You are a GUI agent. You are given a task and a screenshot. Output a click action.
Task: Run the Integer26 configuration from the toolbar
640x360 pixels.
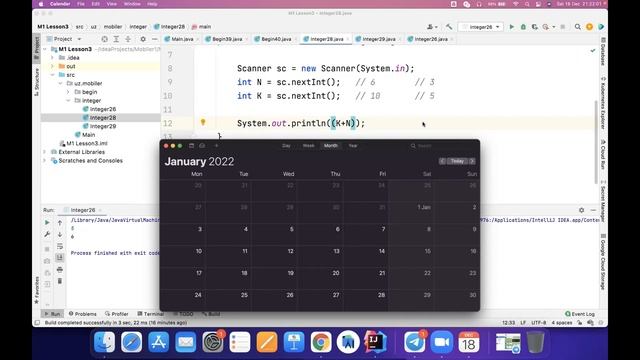pos(511,27)
